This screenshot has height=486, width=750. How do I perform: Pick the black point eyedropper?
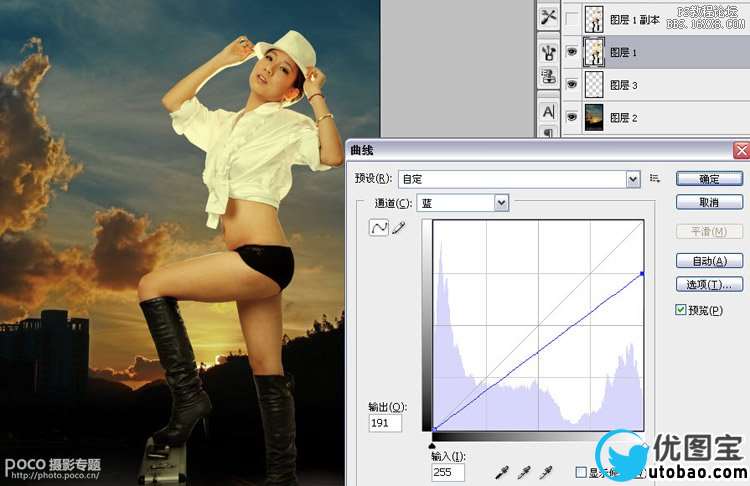(x=502, y=473)
